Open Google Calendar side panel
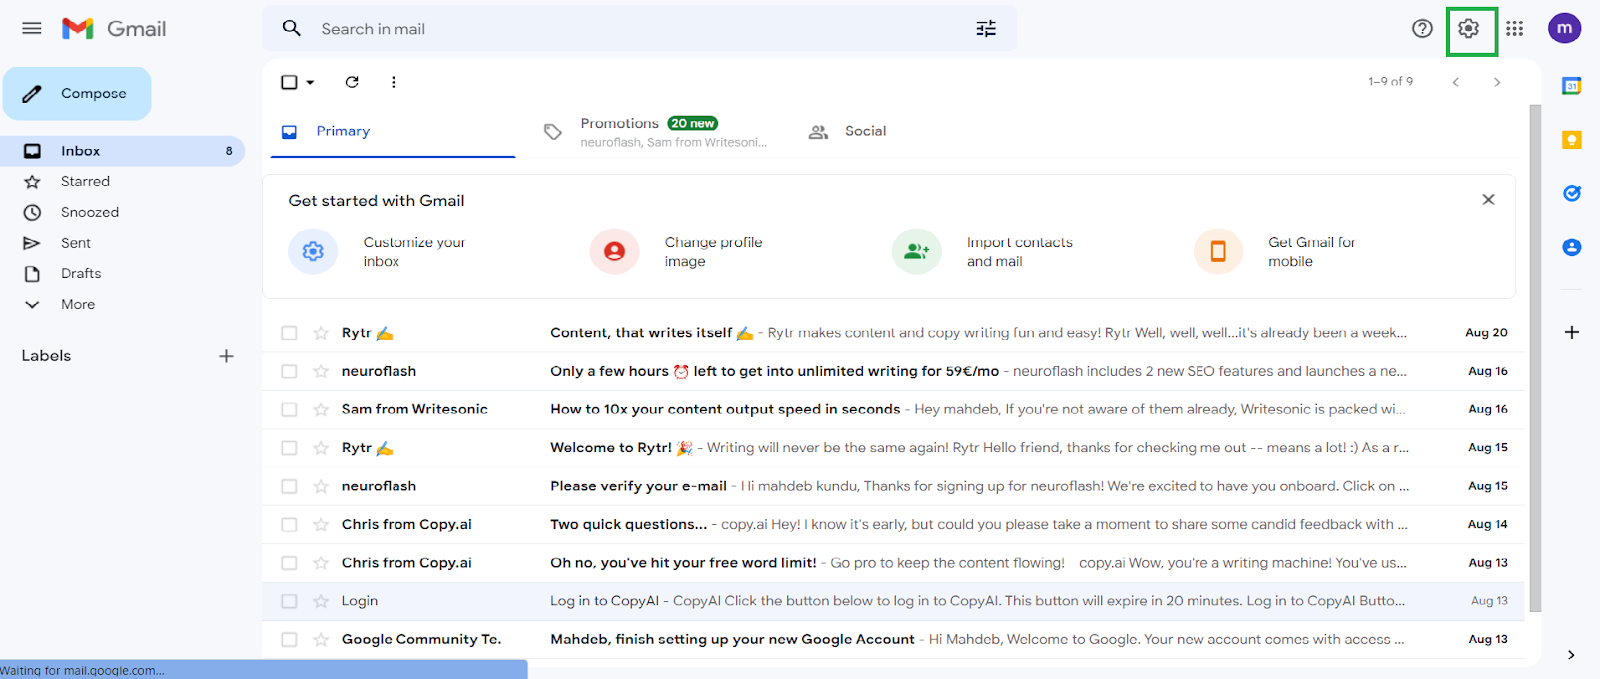Image resolution: width=1600 pixels, height=679 pixels. (1572, 87)
